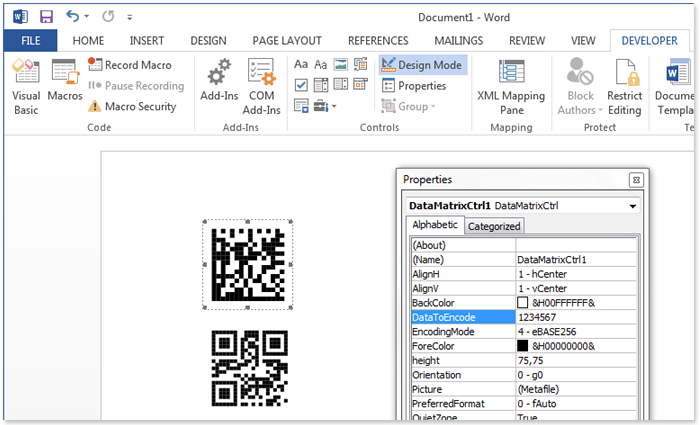Switch to the INSERT tab
The height and width of the screenshot is (425, 700).
tap(147, 41)
